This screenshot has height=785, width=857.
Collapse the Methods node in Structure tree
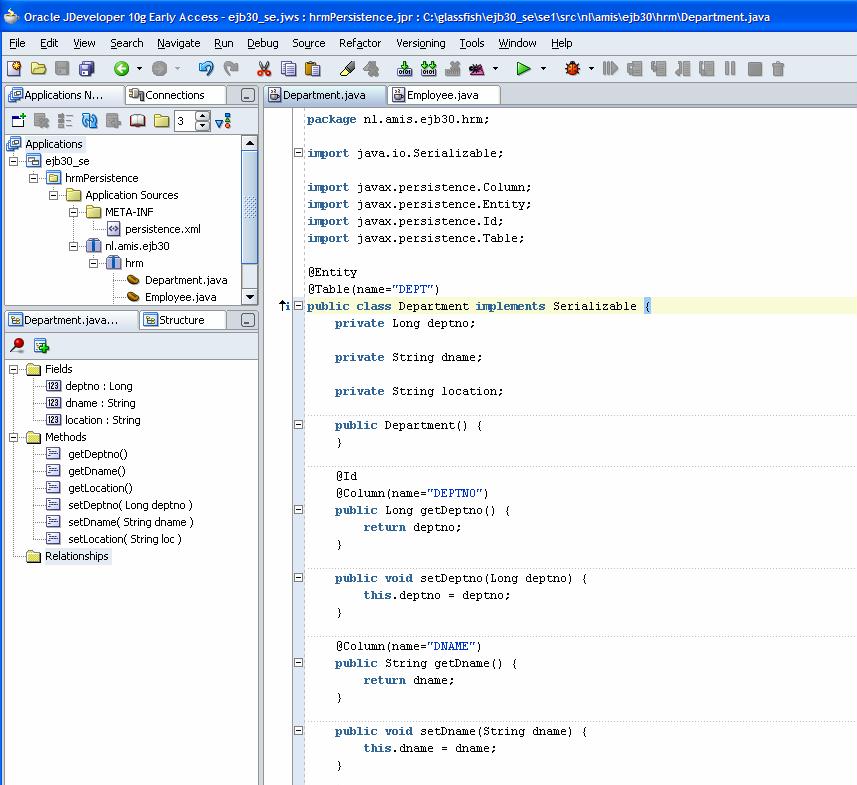(15, 437)
